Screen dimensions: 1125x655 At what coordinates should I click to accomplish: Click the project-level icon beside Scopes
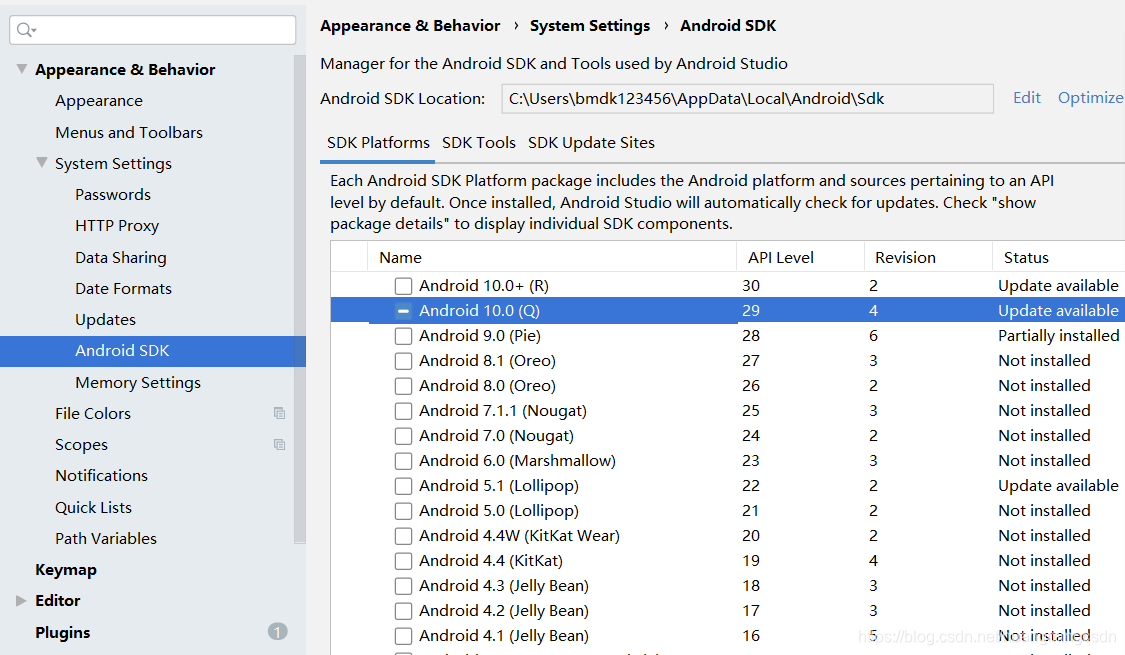pos(279,445)
